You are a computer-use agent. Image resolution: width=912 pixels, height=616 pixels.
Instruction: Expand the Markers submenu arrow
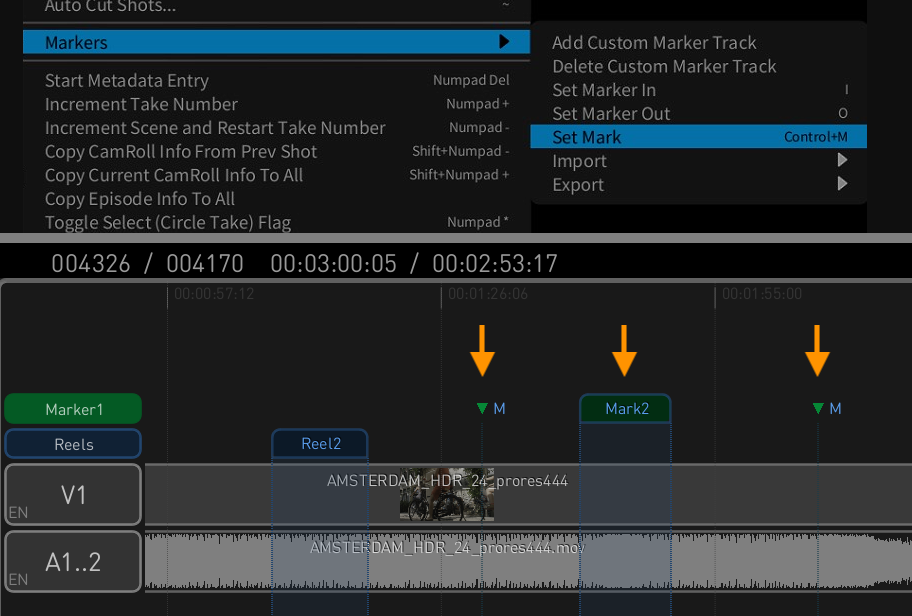504,42
